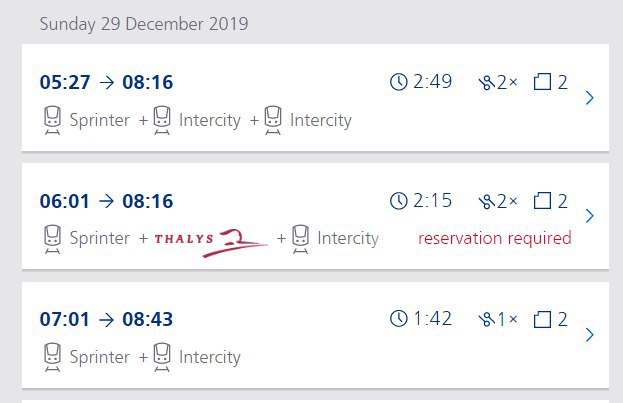
Task: Click the transfers icon beside 2× in 05:27 trip
Action: coord(486,83)
